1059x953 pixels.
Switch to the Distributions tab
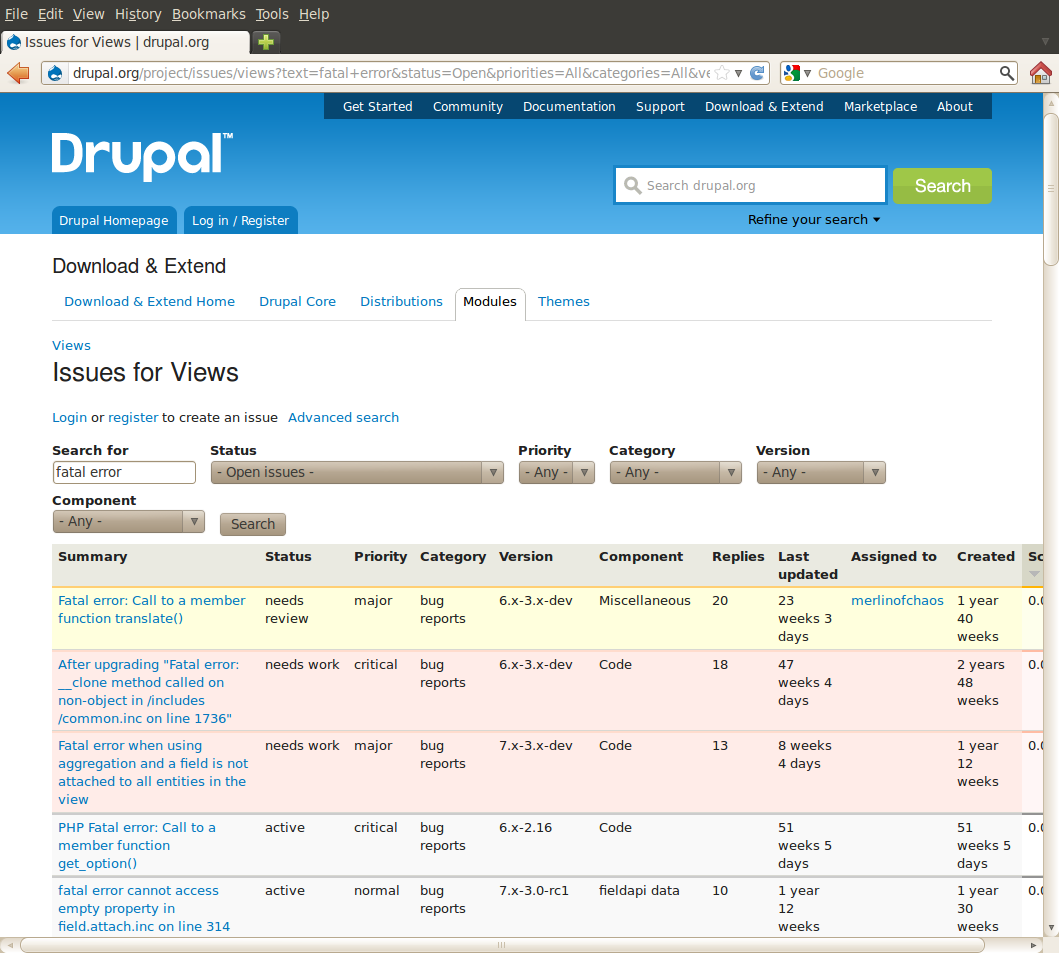pyautogui.click(x=401, y=301)
